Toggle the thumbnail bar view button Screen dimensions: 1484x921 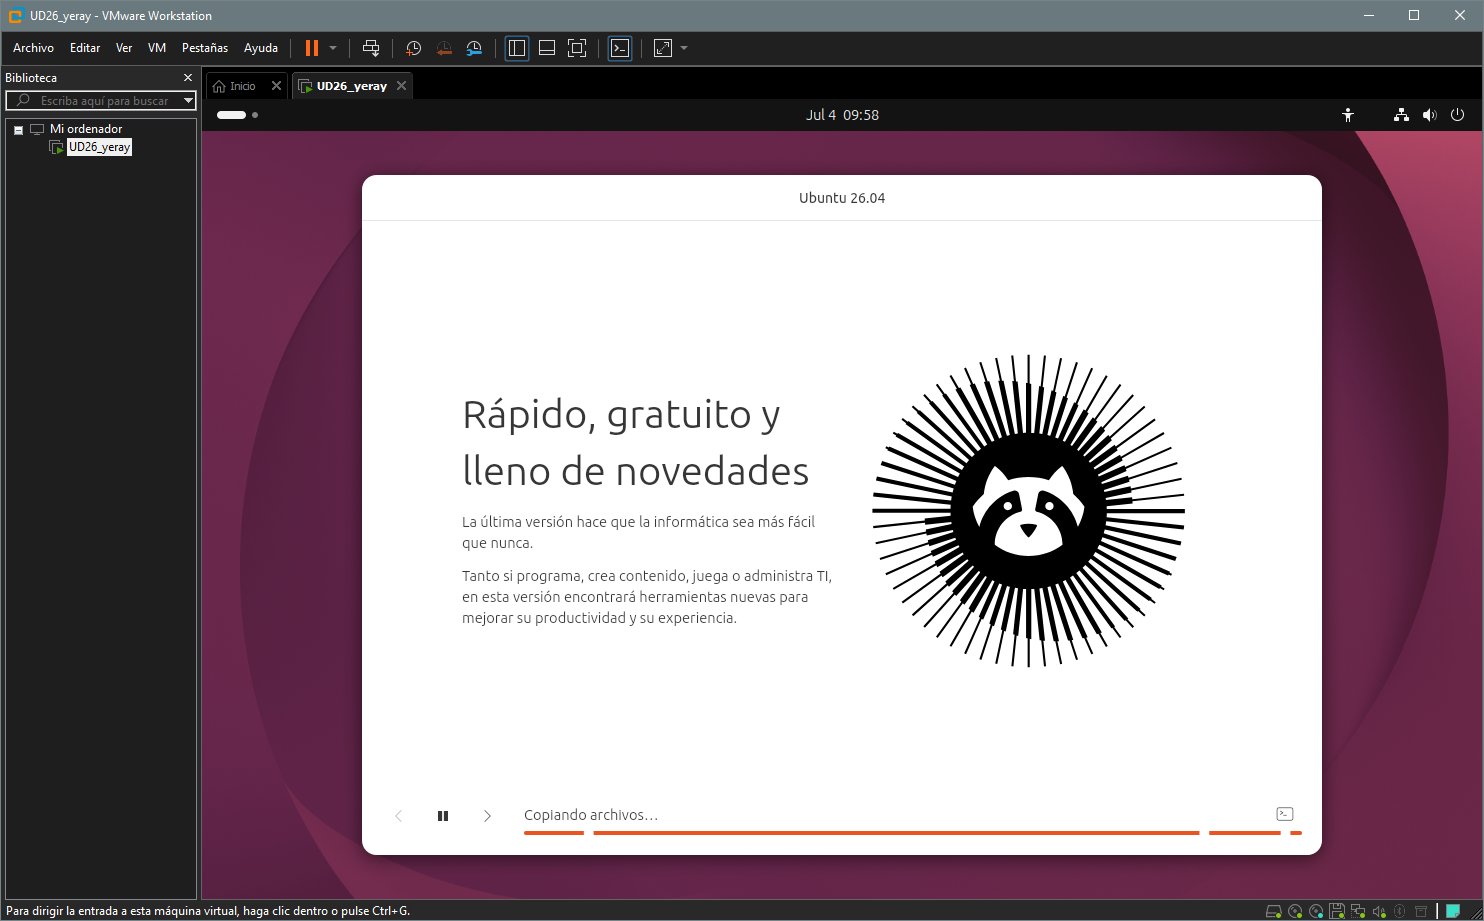(x=547, y=48)
